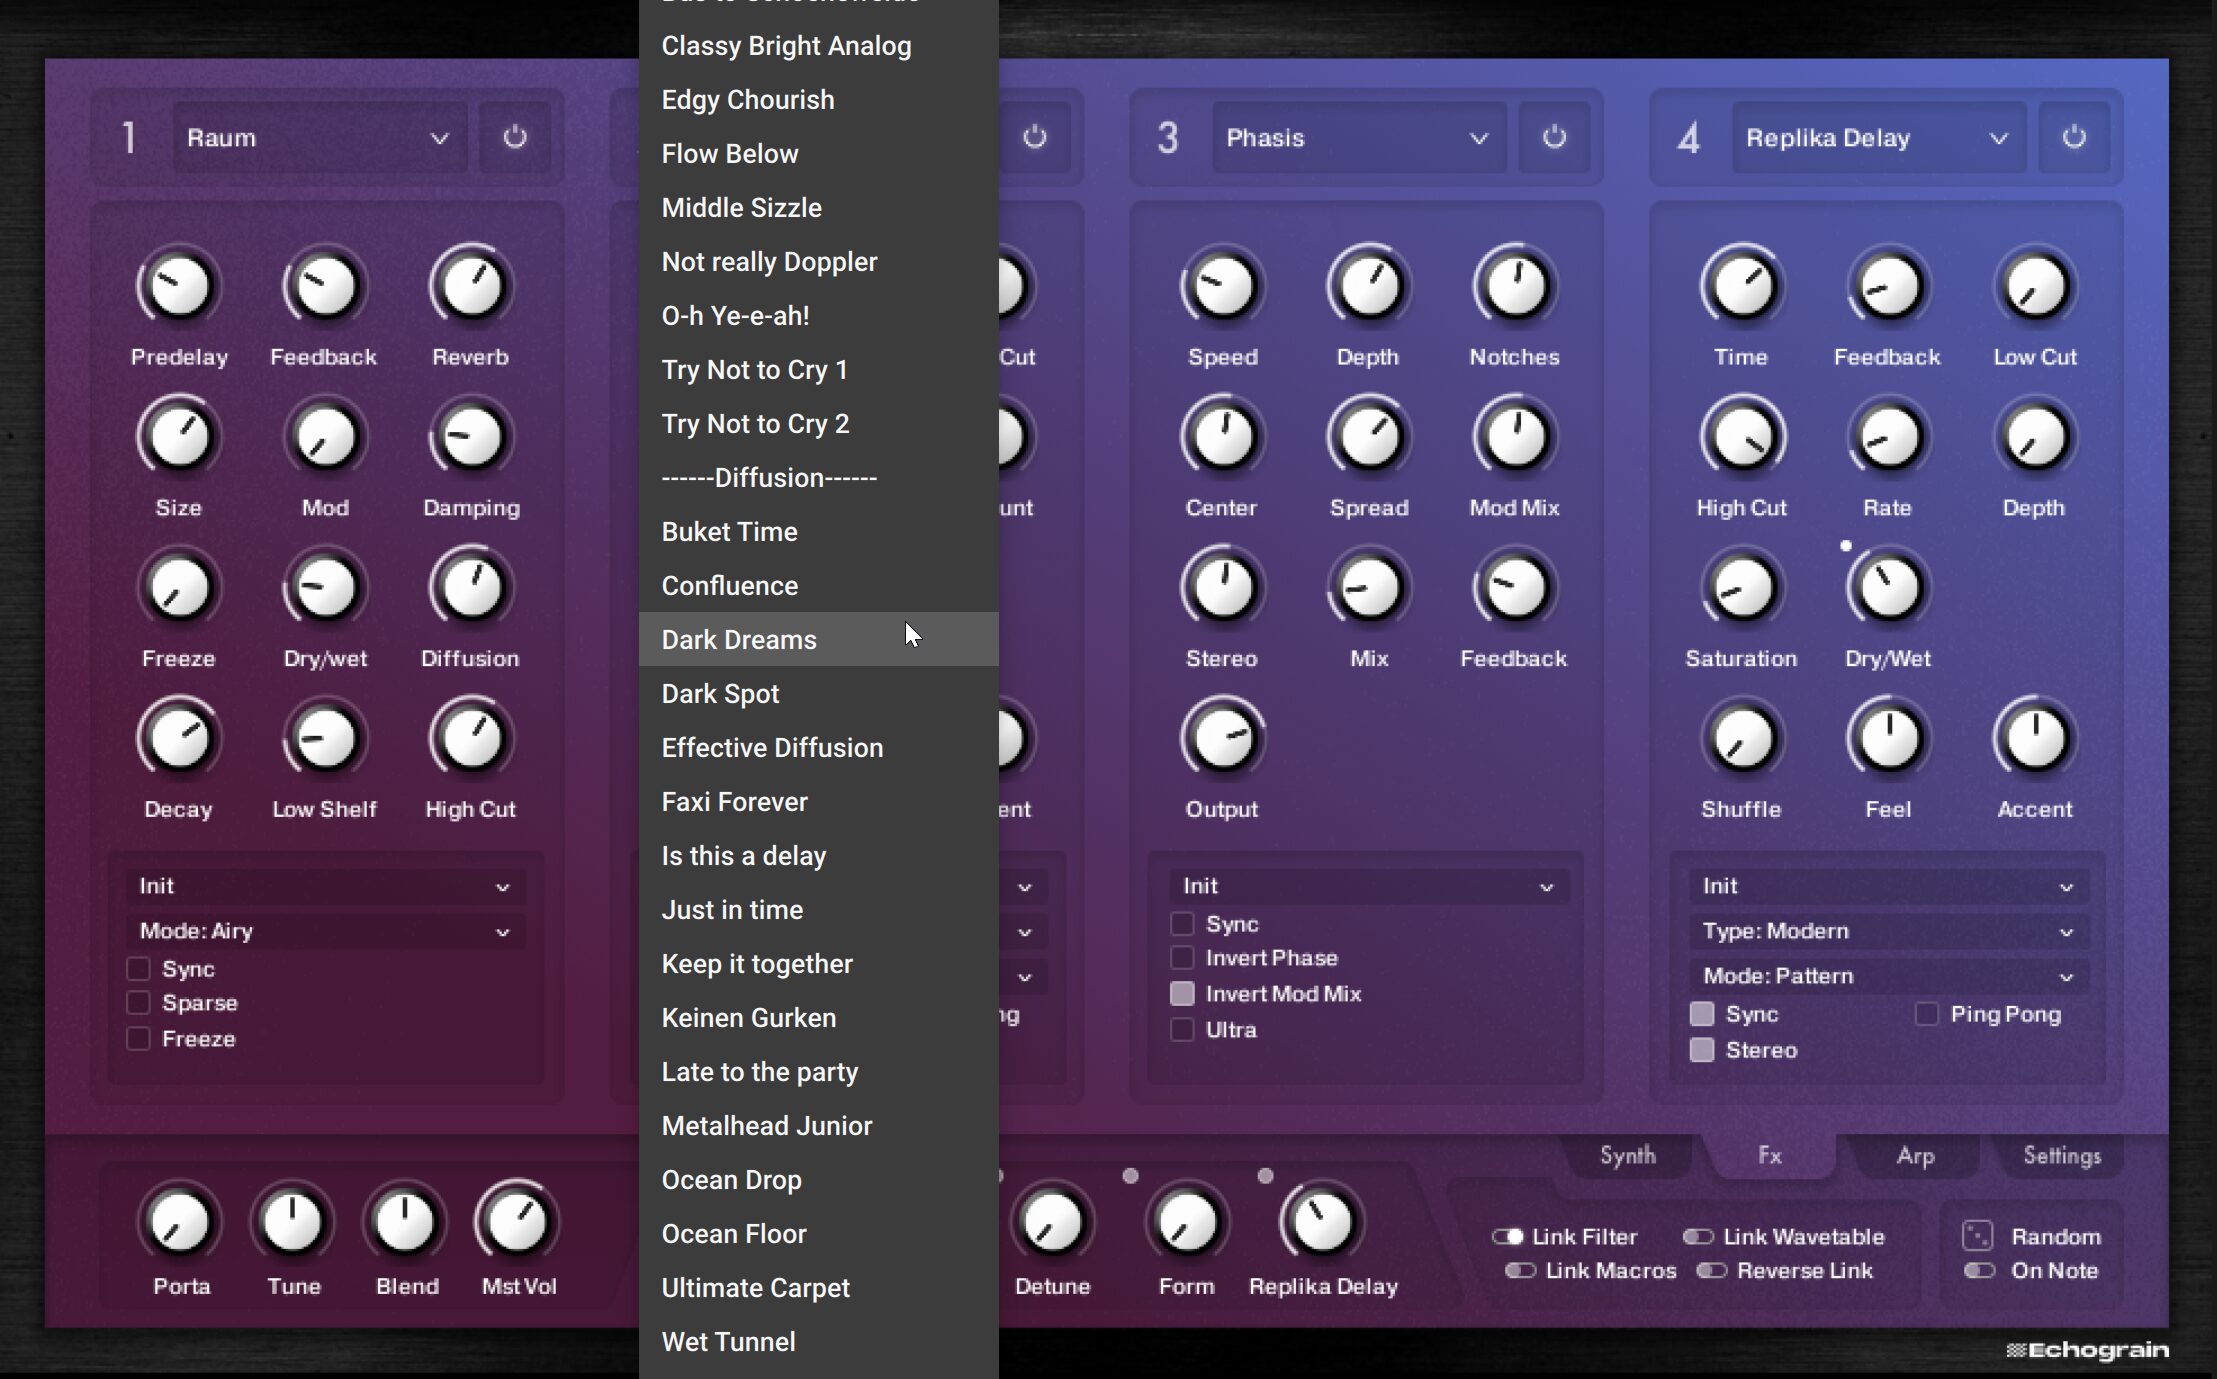Click Phasis Output knob
This screenshot has height=1379, width=2217.
(1222, 739)
